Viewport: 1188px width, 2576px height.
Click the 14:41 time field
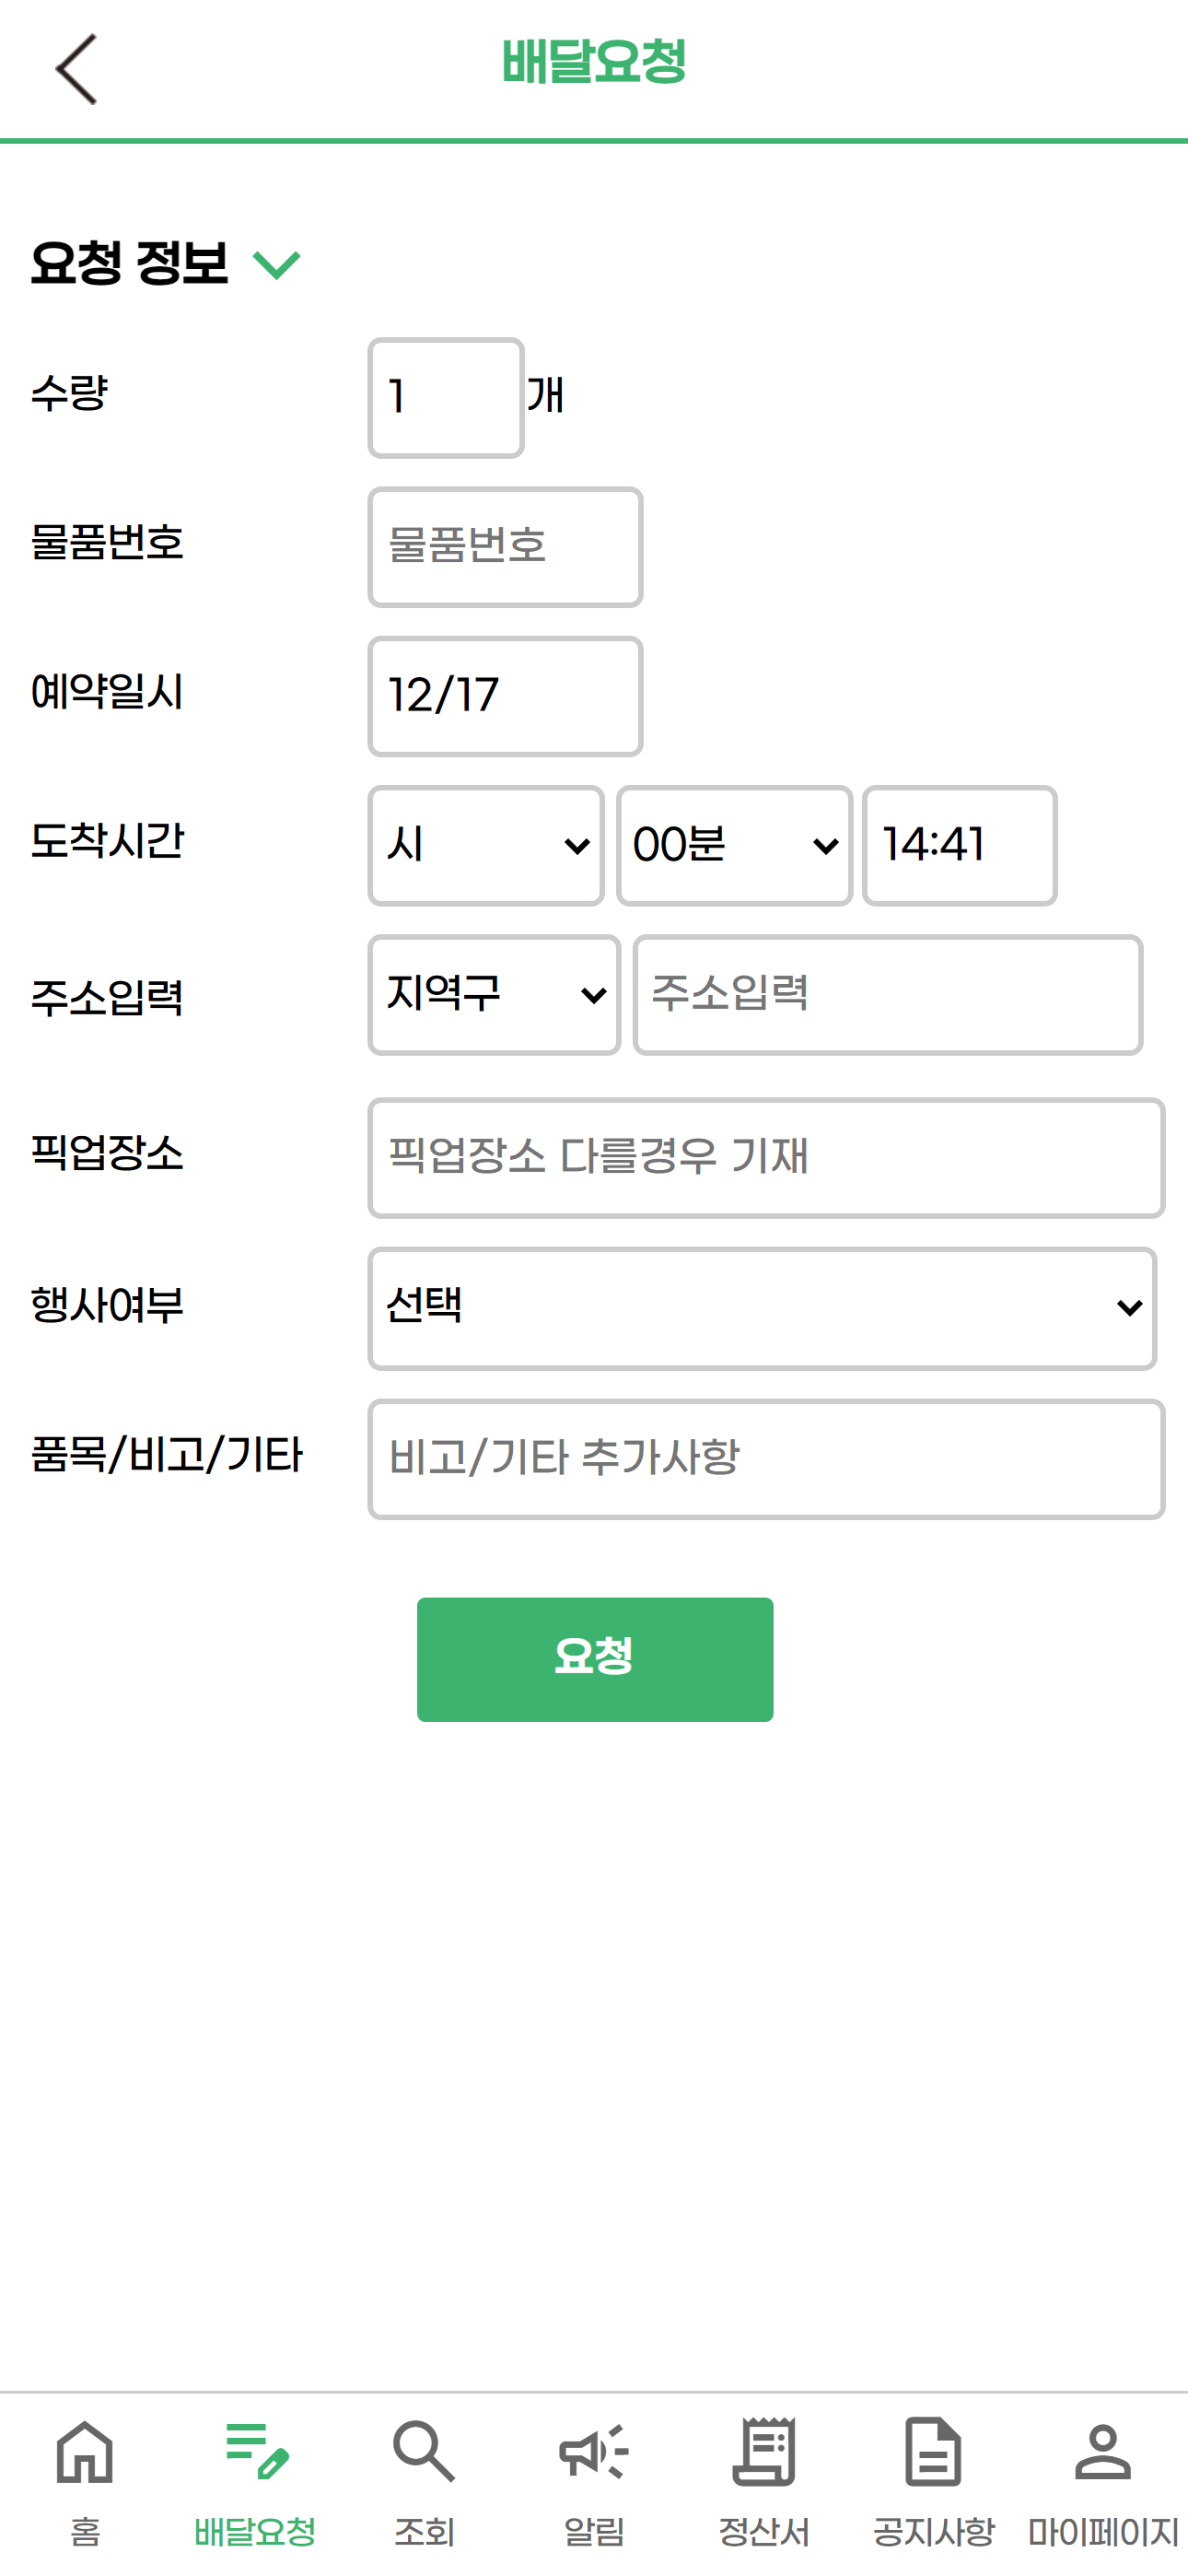[959, 846]
